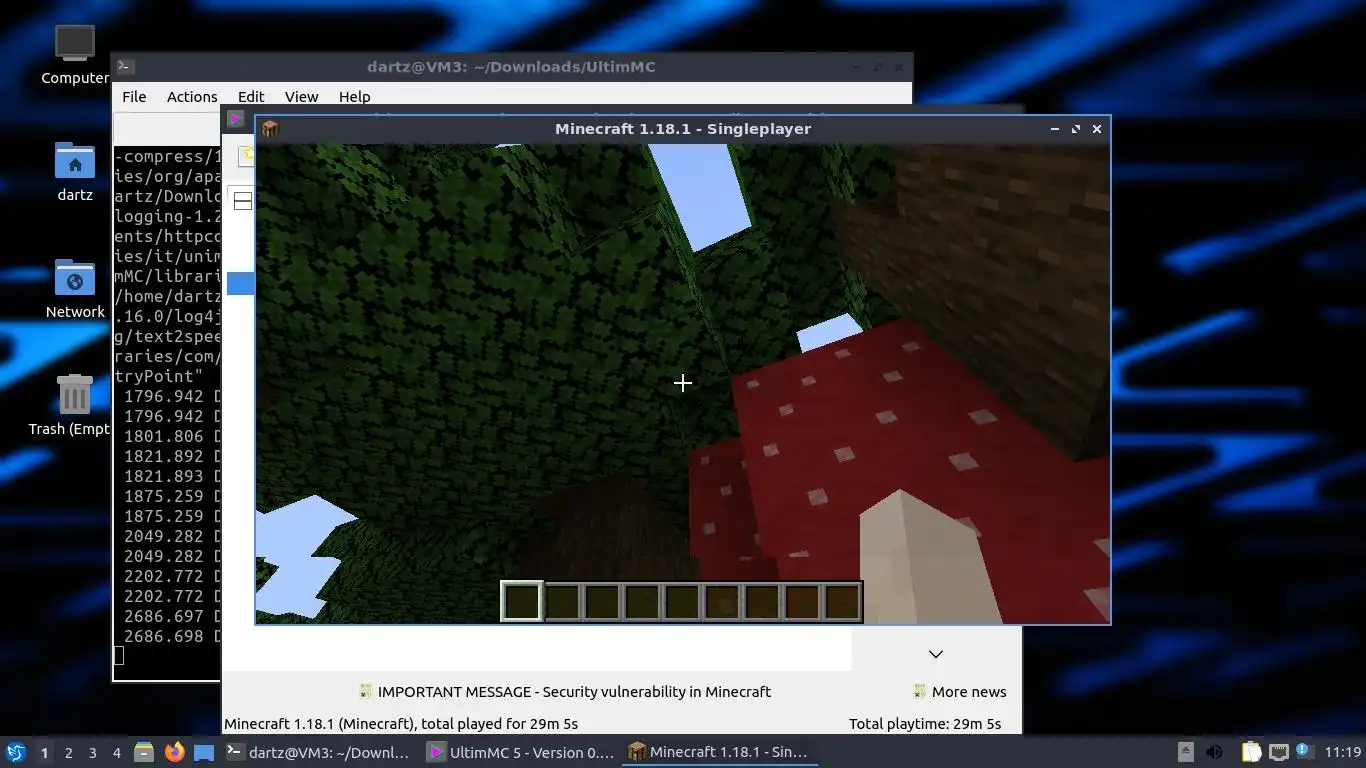Expand the chevron arrow in UltimMC window
Viewport: 1366px width, 768px height.
point(936,654)
